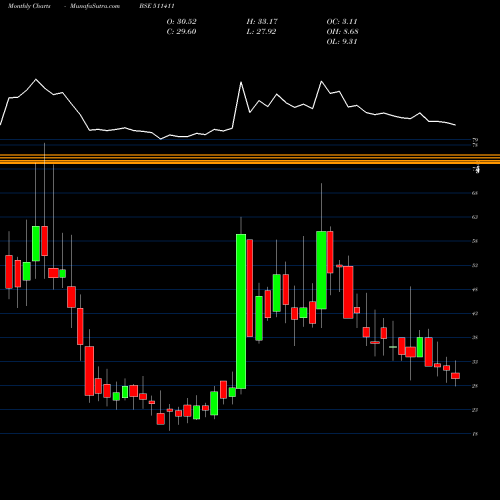Click the 38 price axis label

tap(475, 337)
